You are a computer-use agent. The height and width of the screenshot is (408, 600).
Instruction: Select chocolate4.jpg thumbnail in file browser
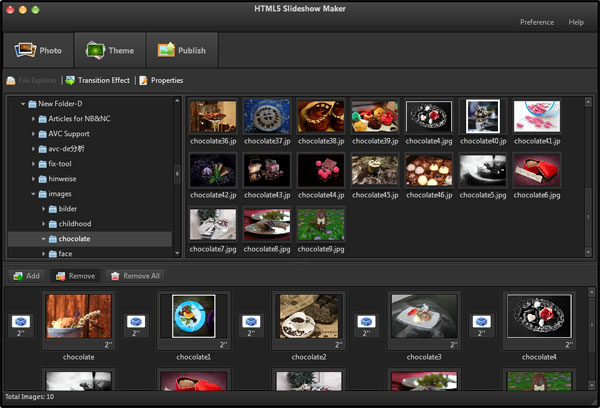point(429,116)
